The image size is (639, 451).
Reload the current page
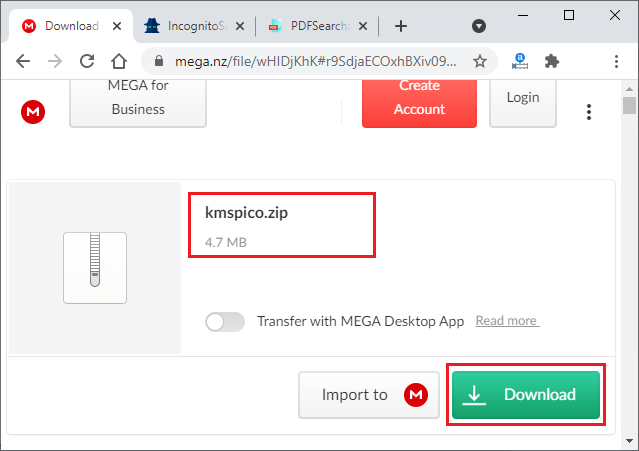click(x=87, y=62)
